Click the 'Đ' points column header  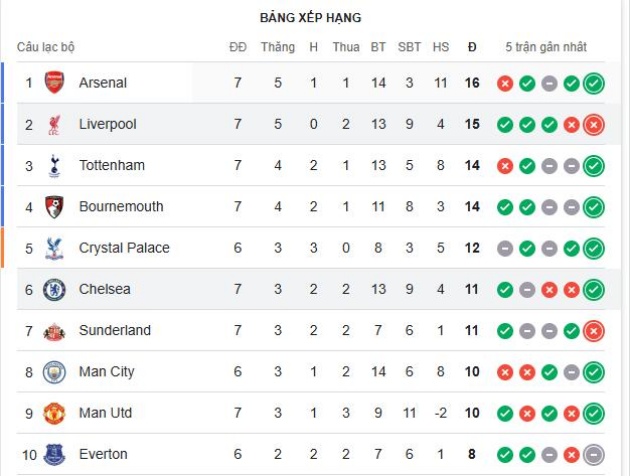click(x=472, y=47)
